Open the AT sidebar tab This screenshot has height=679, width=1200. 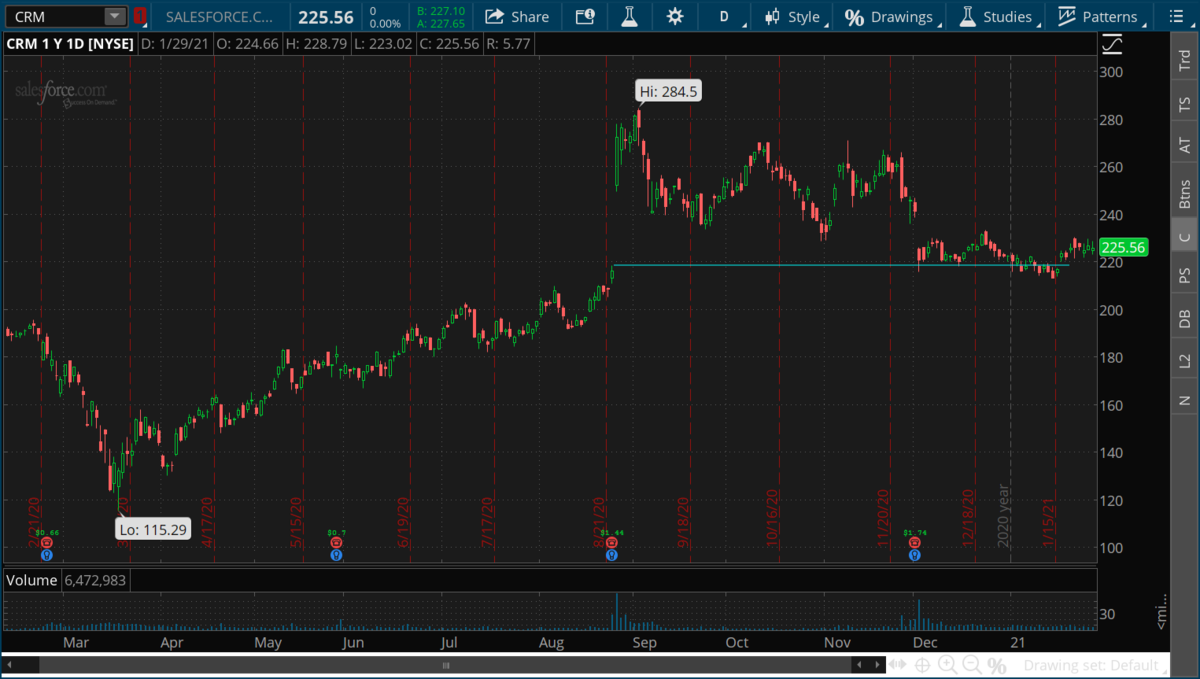coord(1185,146)
